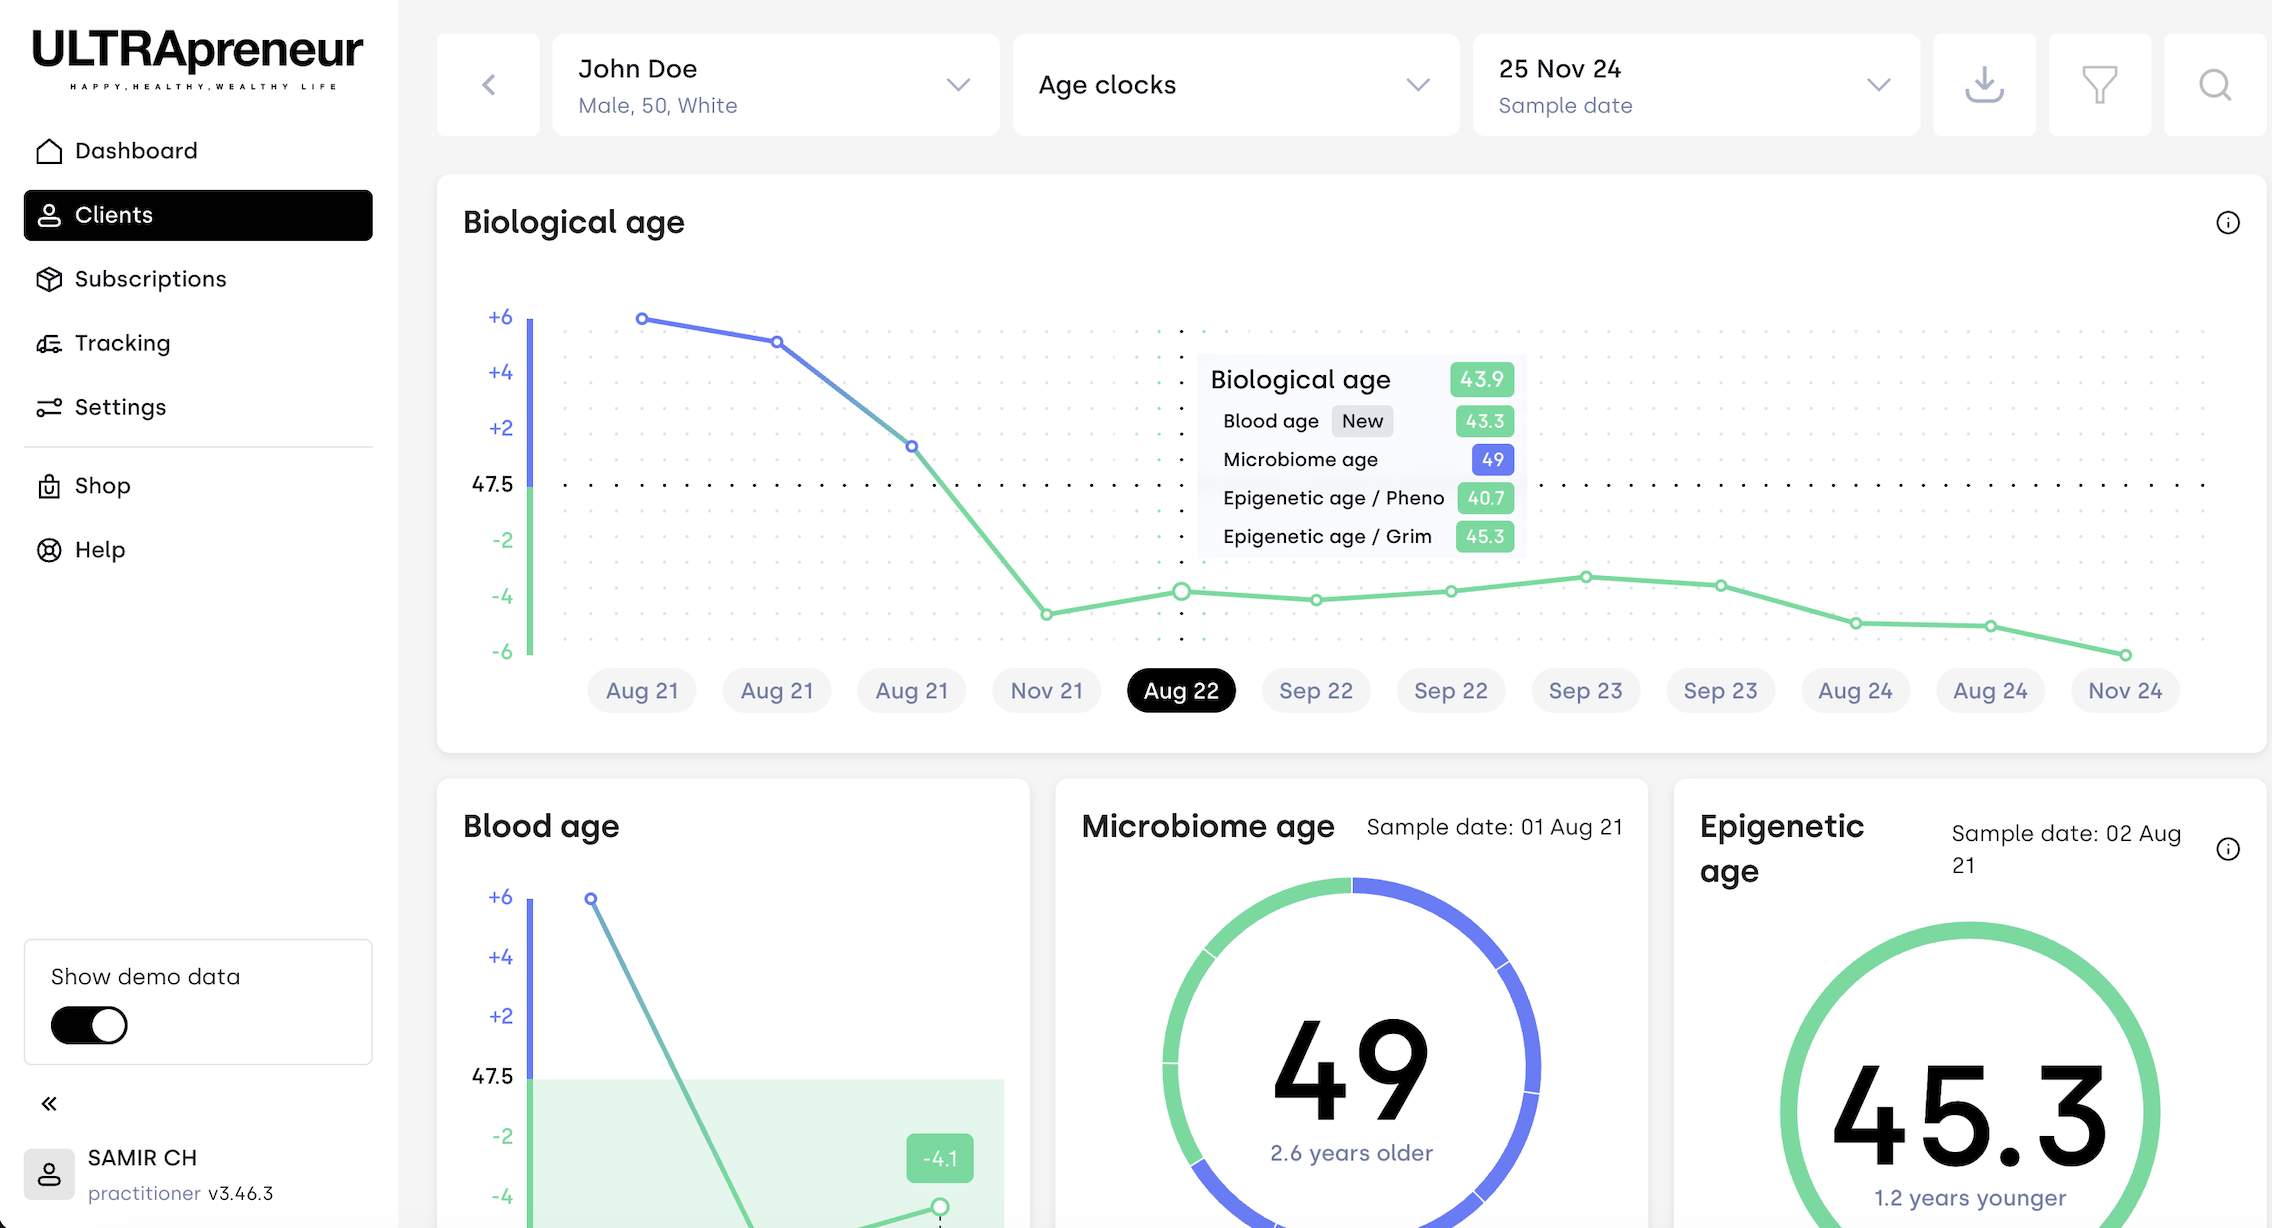Click the Help lifebuoy icon

pyautogui.click(x=49, y=550)
